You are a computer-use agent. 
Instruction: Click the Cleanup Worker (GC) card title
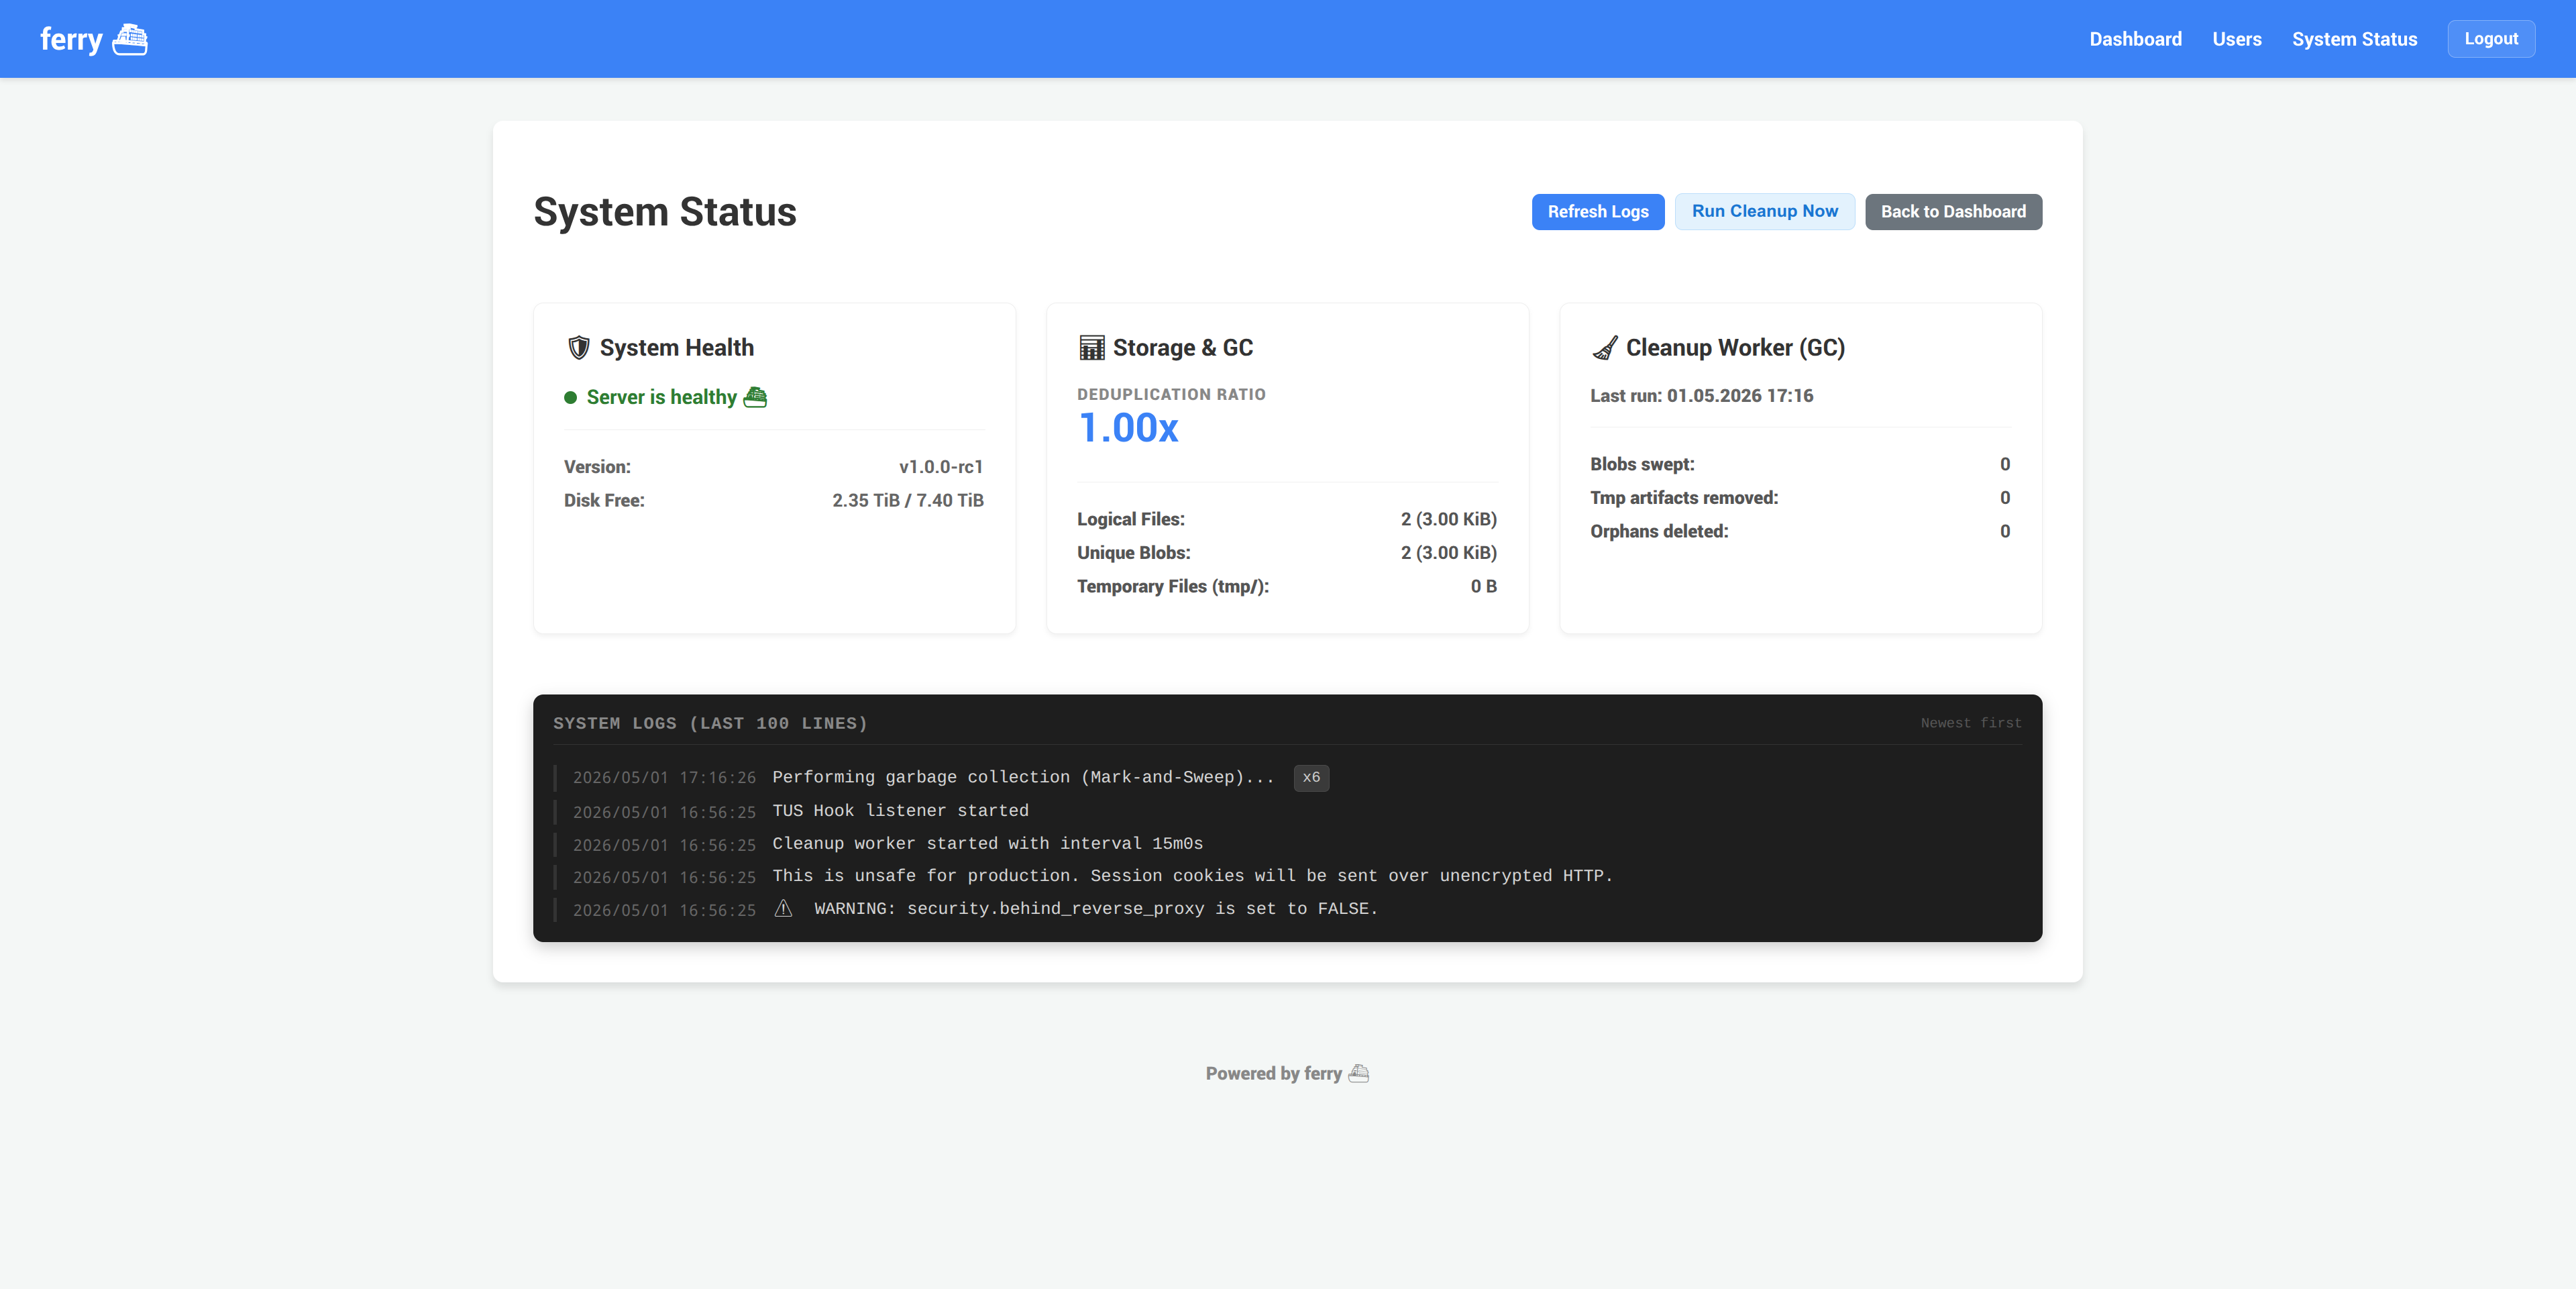pyautogui.click(x=1735, y=348)
